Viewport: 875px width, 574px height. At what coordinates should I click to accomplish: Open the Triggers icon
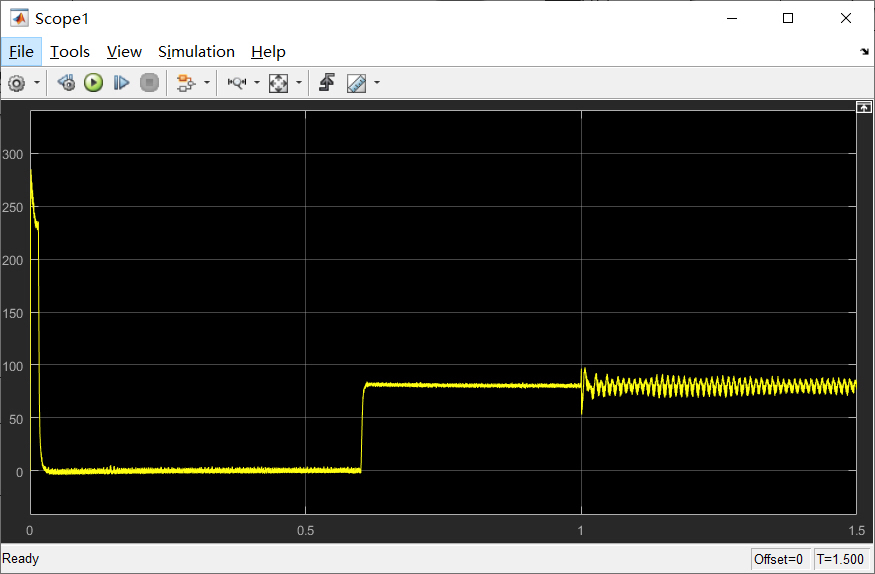[x=327, y=83]
